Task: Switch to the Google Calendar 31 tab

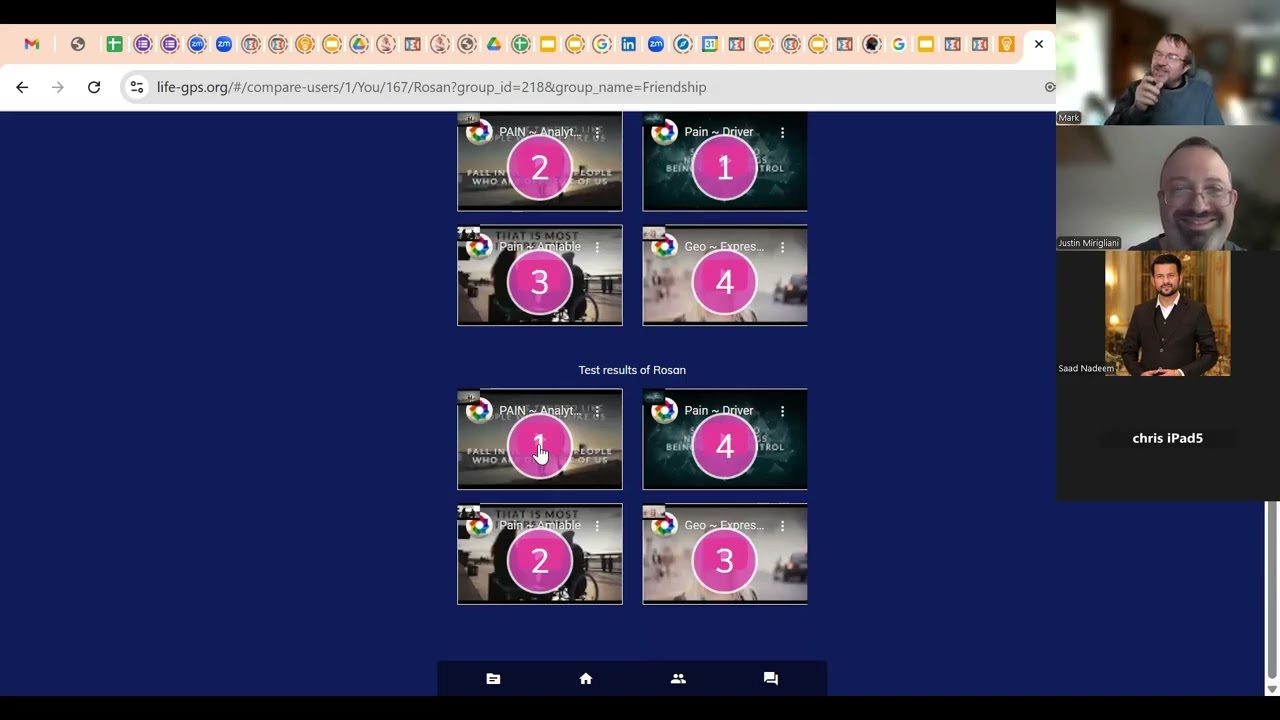Action: (709, 44)
